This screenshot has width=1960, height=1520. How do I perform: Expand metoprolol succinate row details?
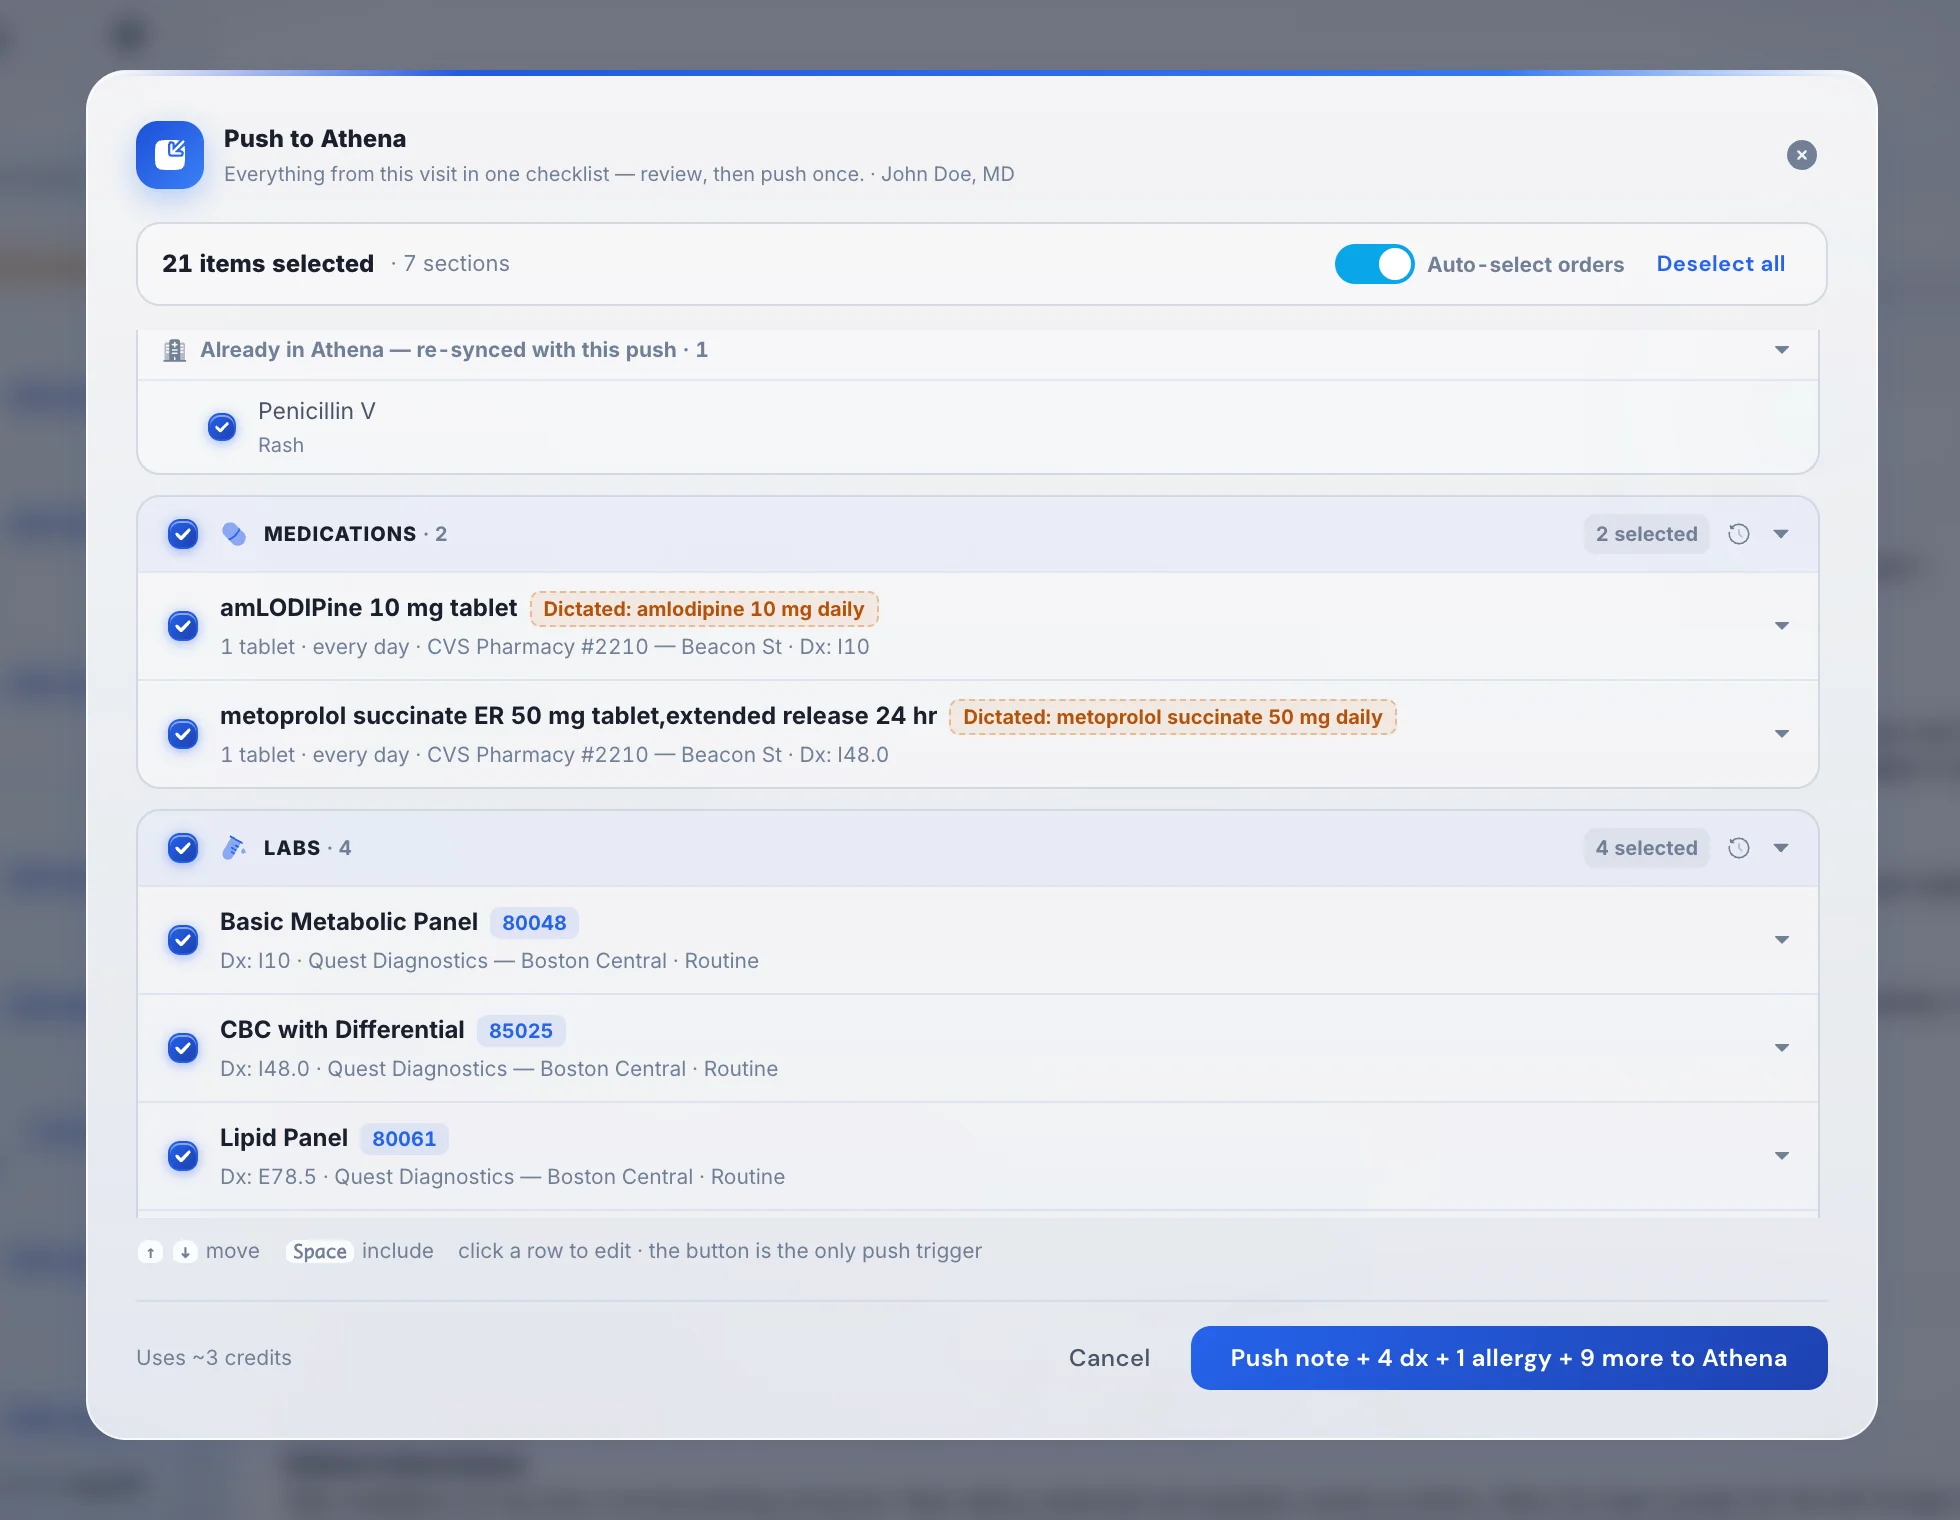click(x=1781, y=734)
